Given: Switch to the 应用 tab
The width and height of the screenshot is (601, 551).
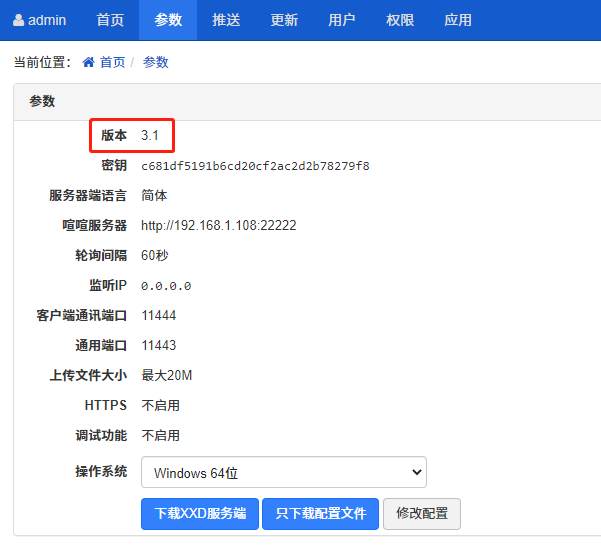Looking at the screenshot, I should point(458,20).
